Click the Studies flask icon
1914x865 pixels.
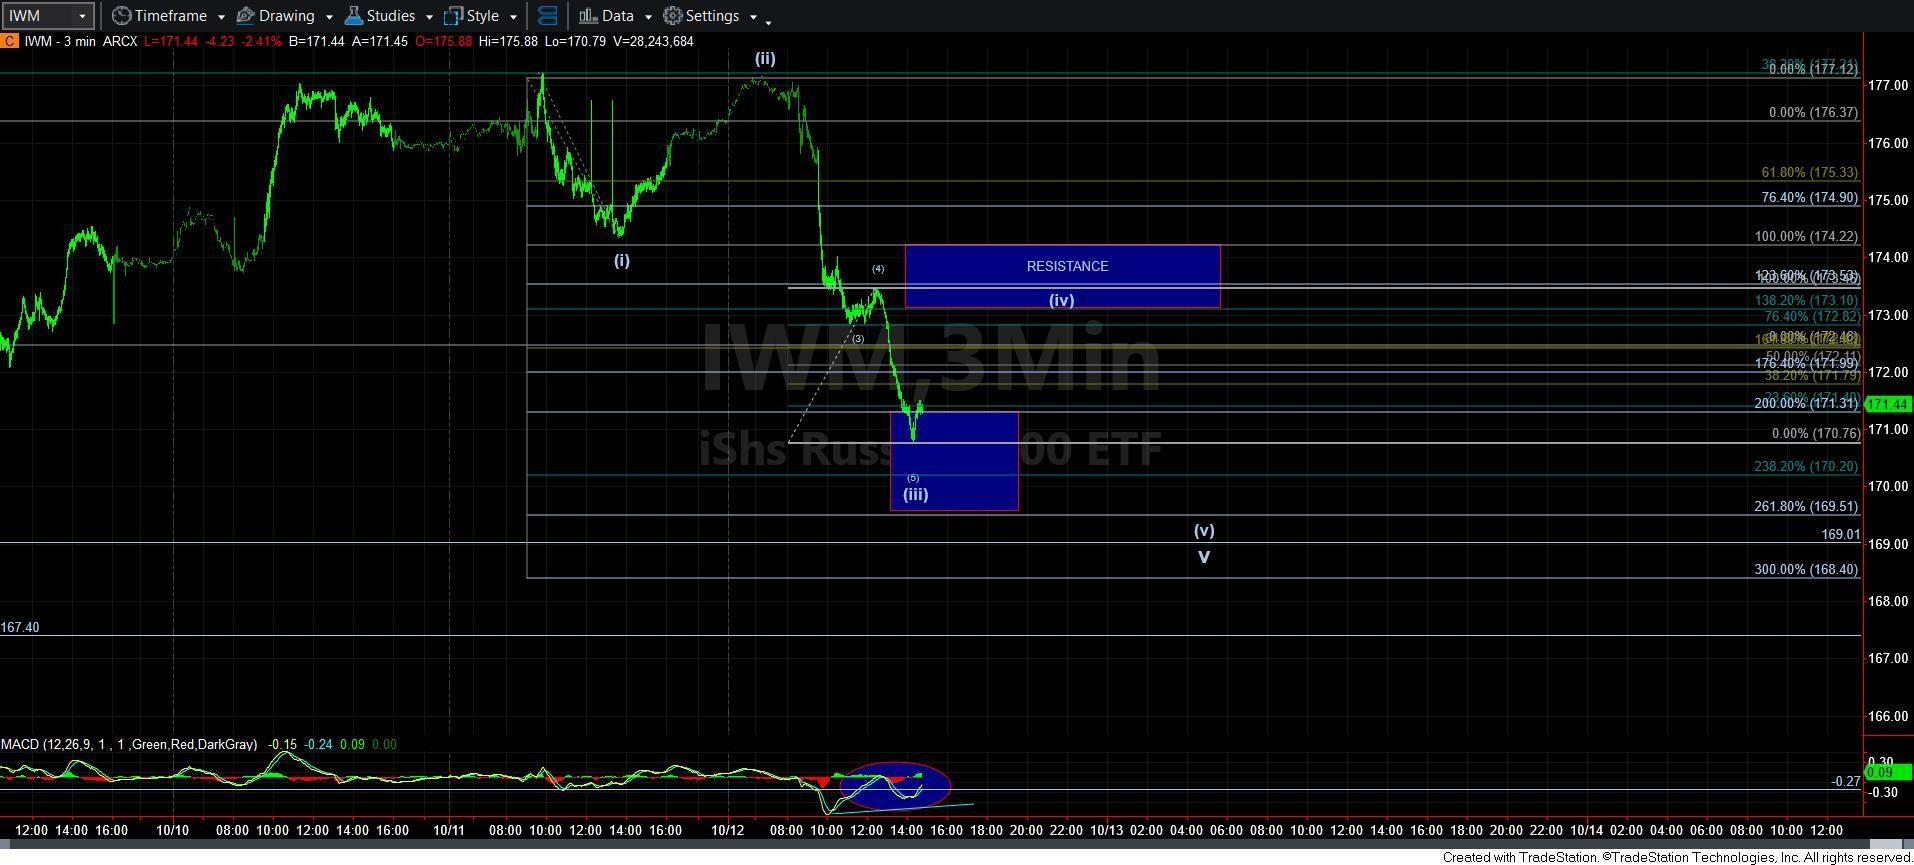pyautogui.click(x=353, y=16)
